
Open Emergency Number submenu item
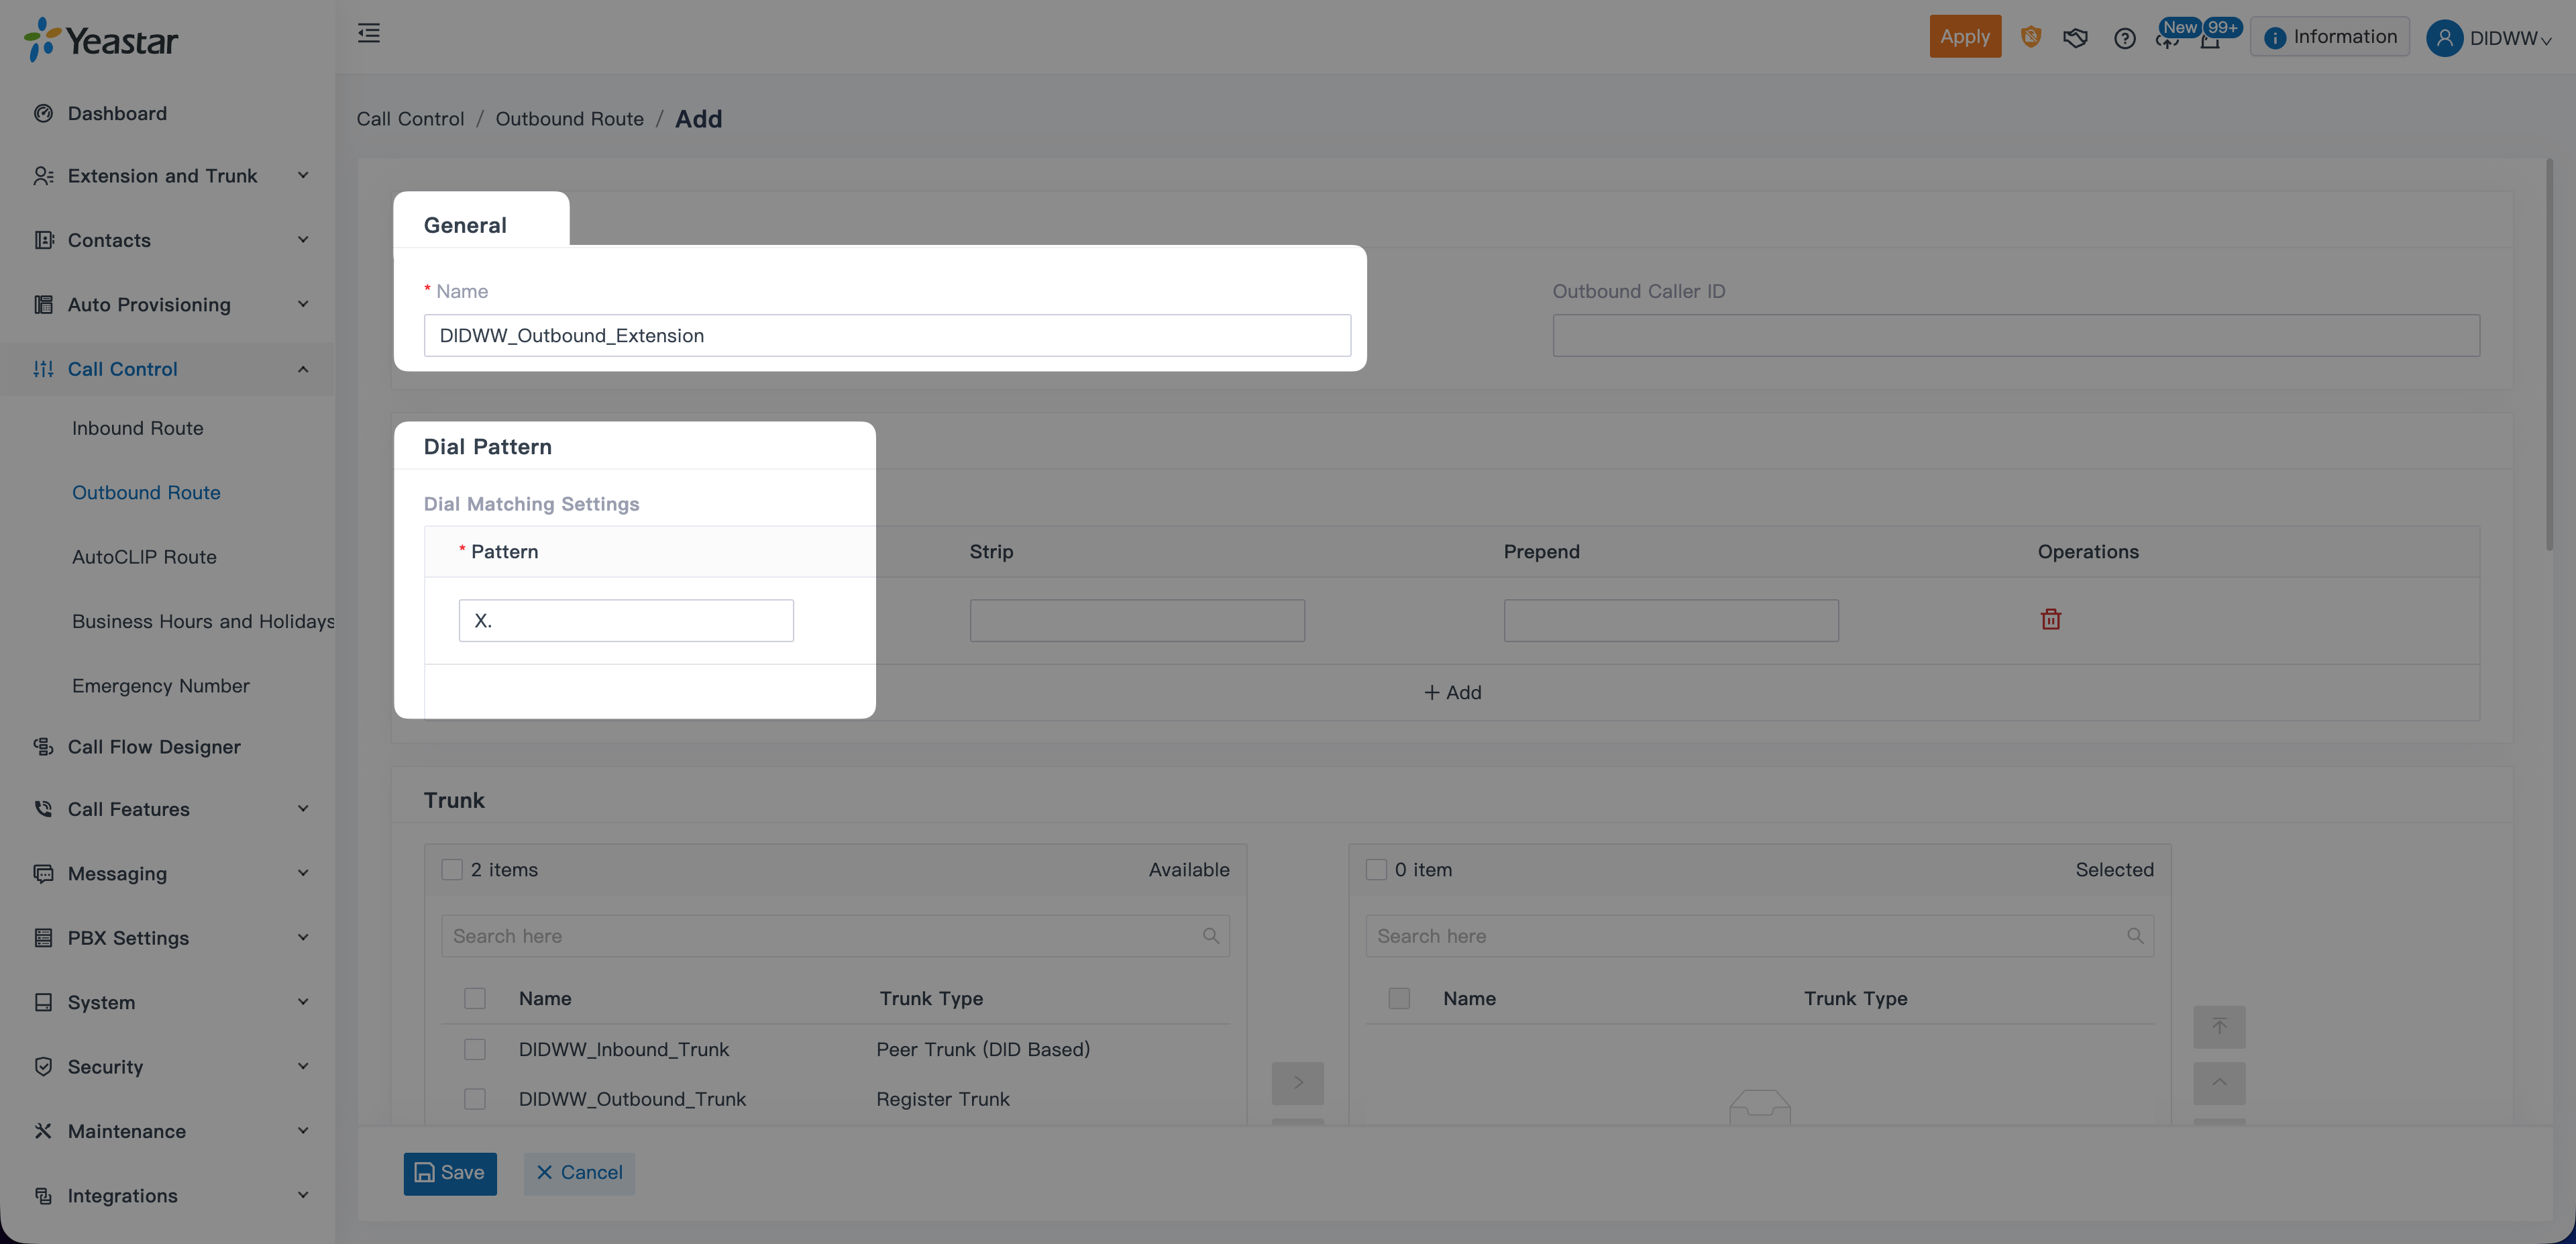[161, 686]
